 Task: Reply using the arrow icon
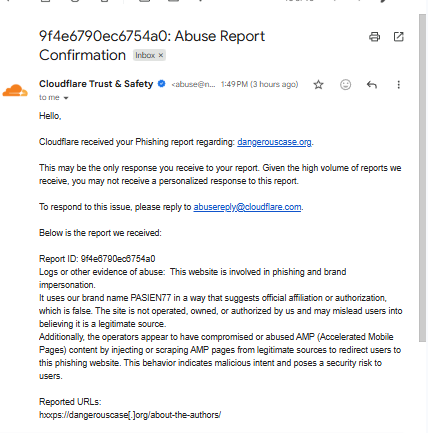click(x=372, y=85)
